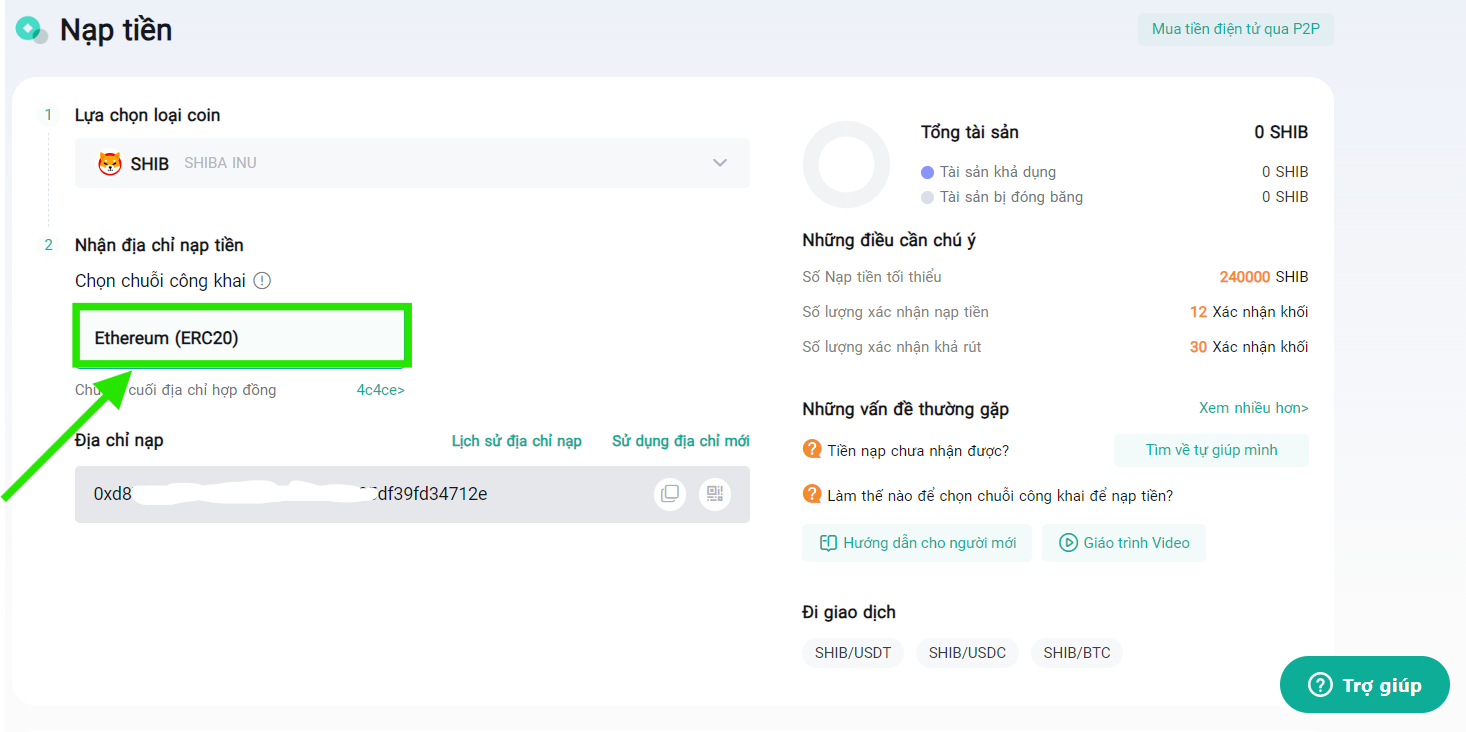Open Lịch sử địa chỉ nạp link
1466x732 pixels.
coord(516,441)
